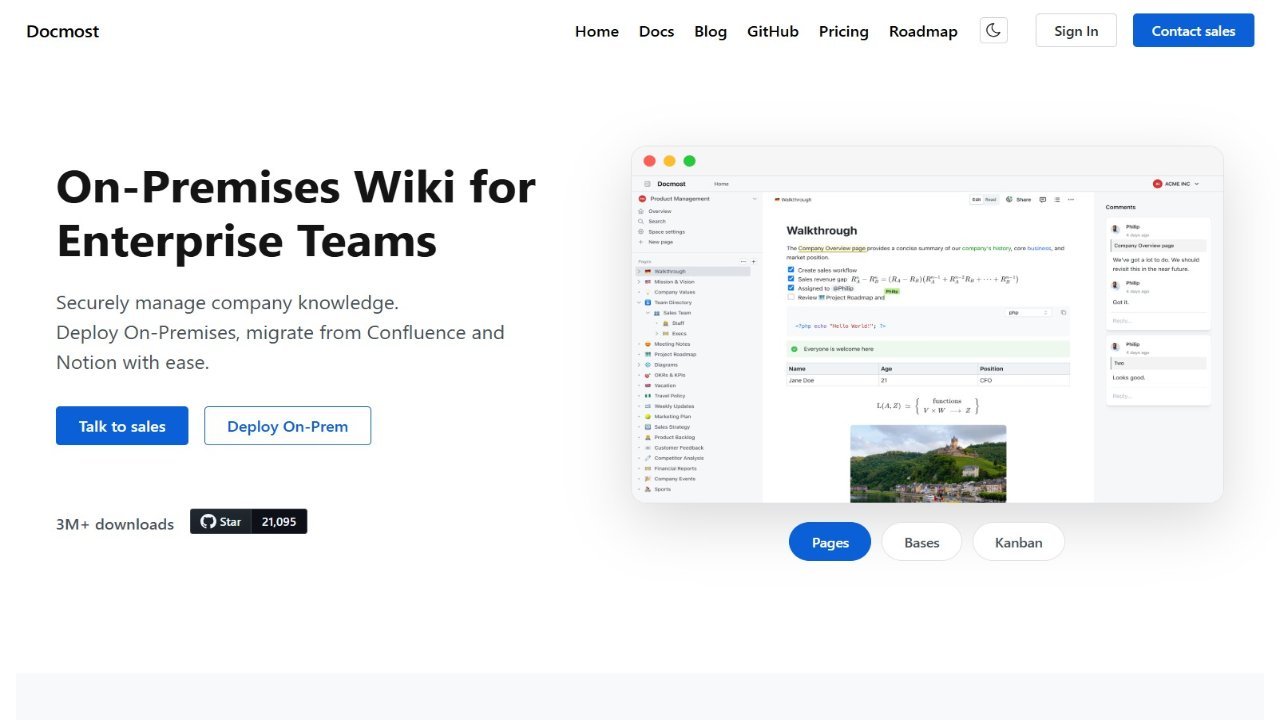The image size is (1280, 720).
Task: Switch the page to Edit mode
Action: pyautogui.click(x=976, y=200)
